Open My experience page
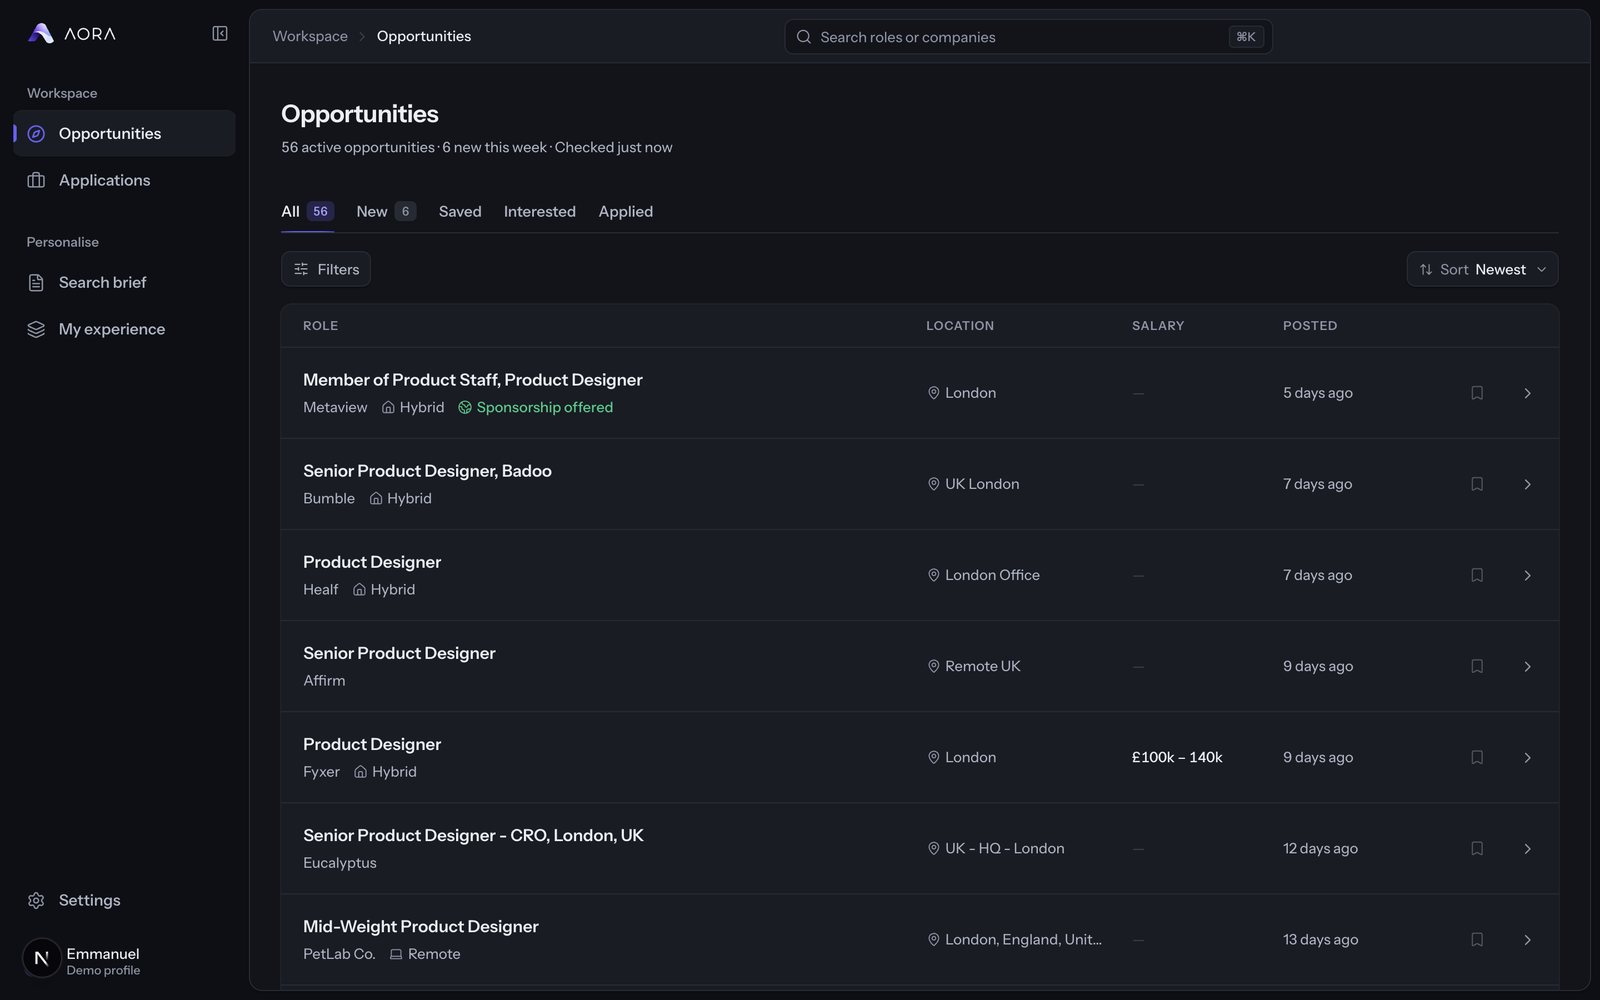The image size is (1600, 1000). pos(125,329)
